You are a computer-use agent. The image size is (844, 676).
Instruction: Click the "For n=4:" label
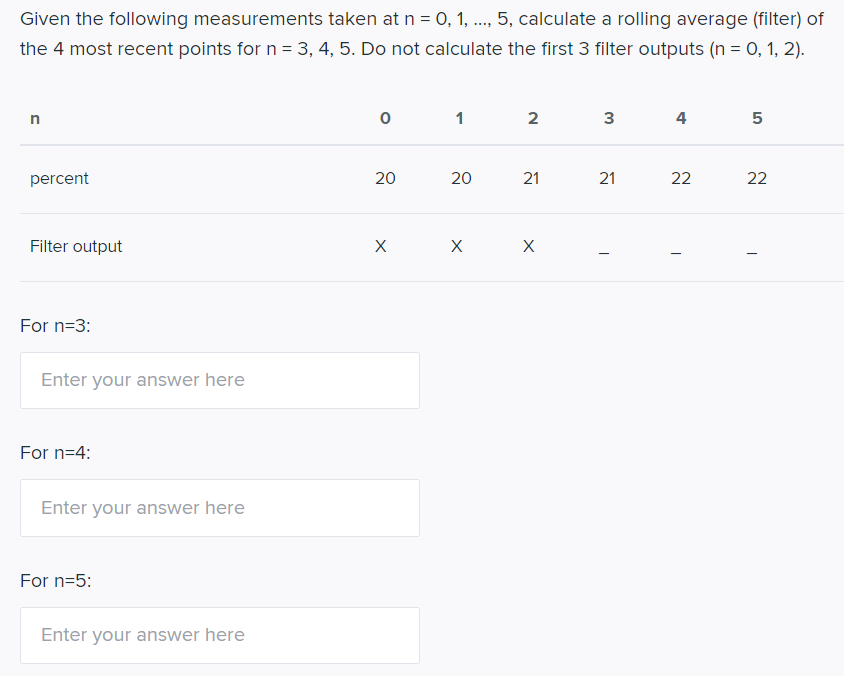pos(55,453)
